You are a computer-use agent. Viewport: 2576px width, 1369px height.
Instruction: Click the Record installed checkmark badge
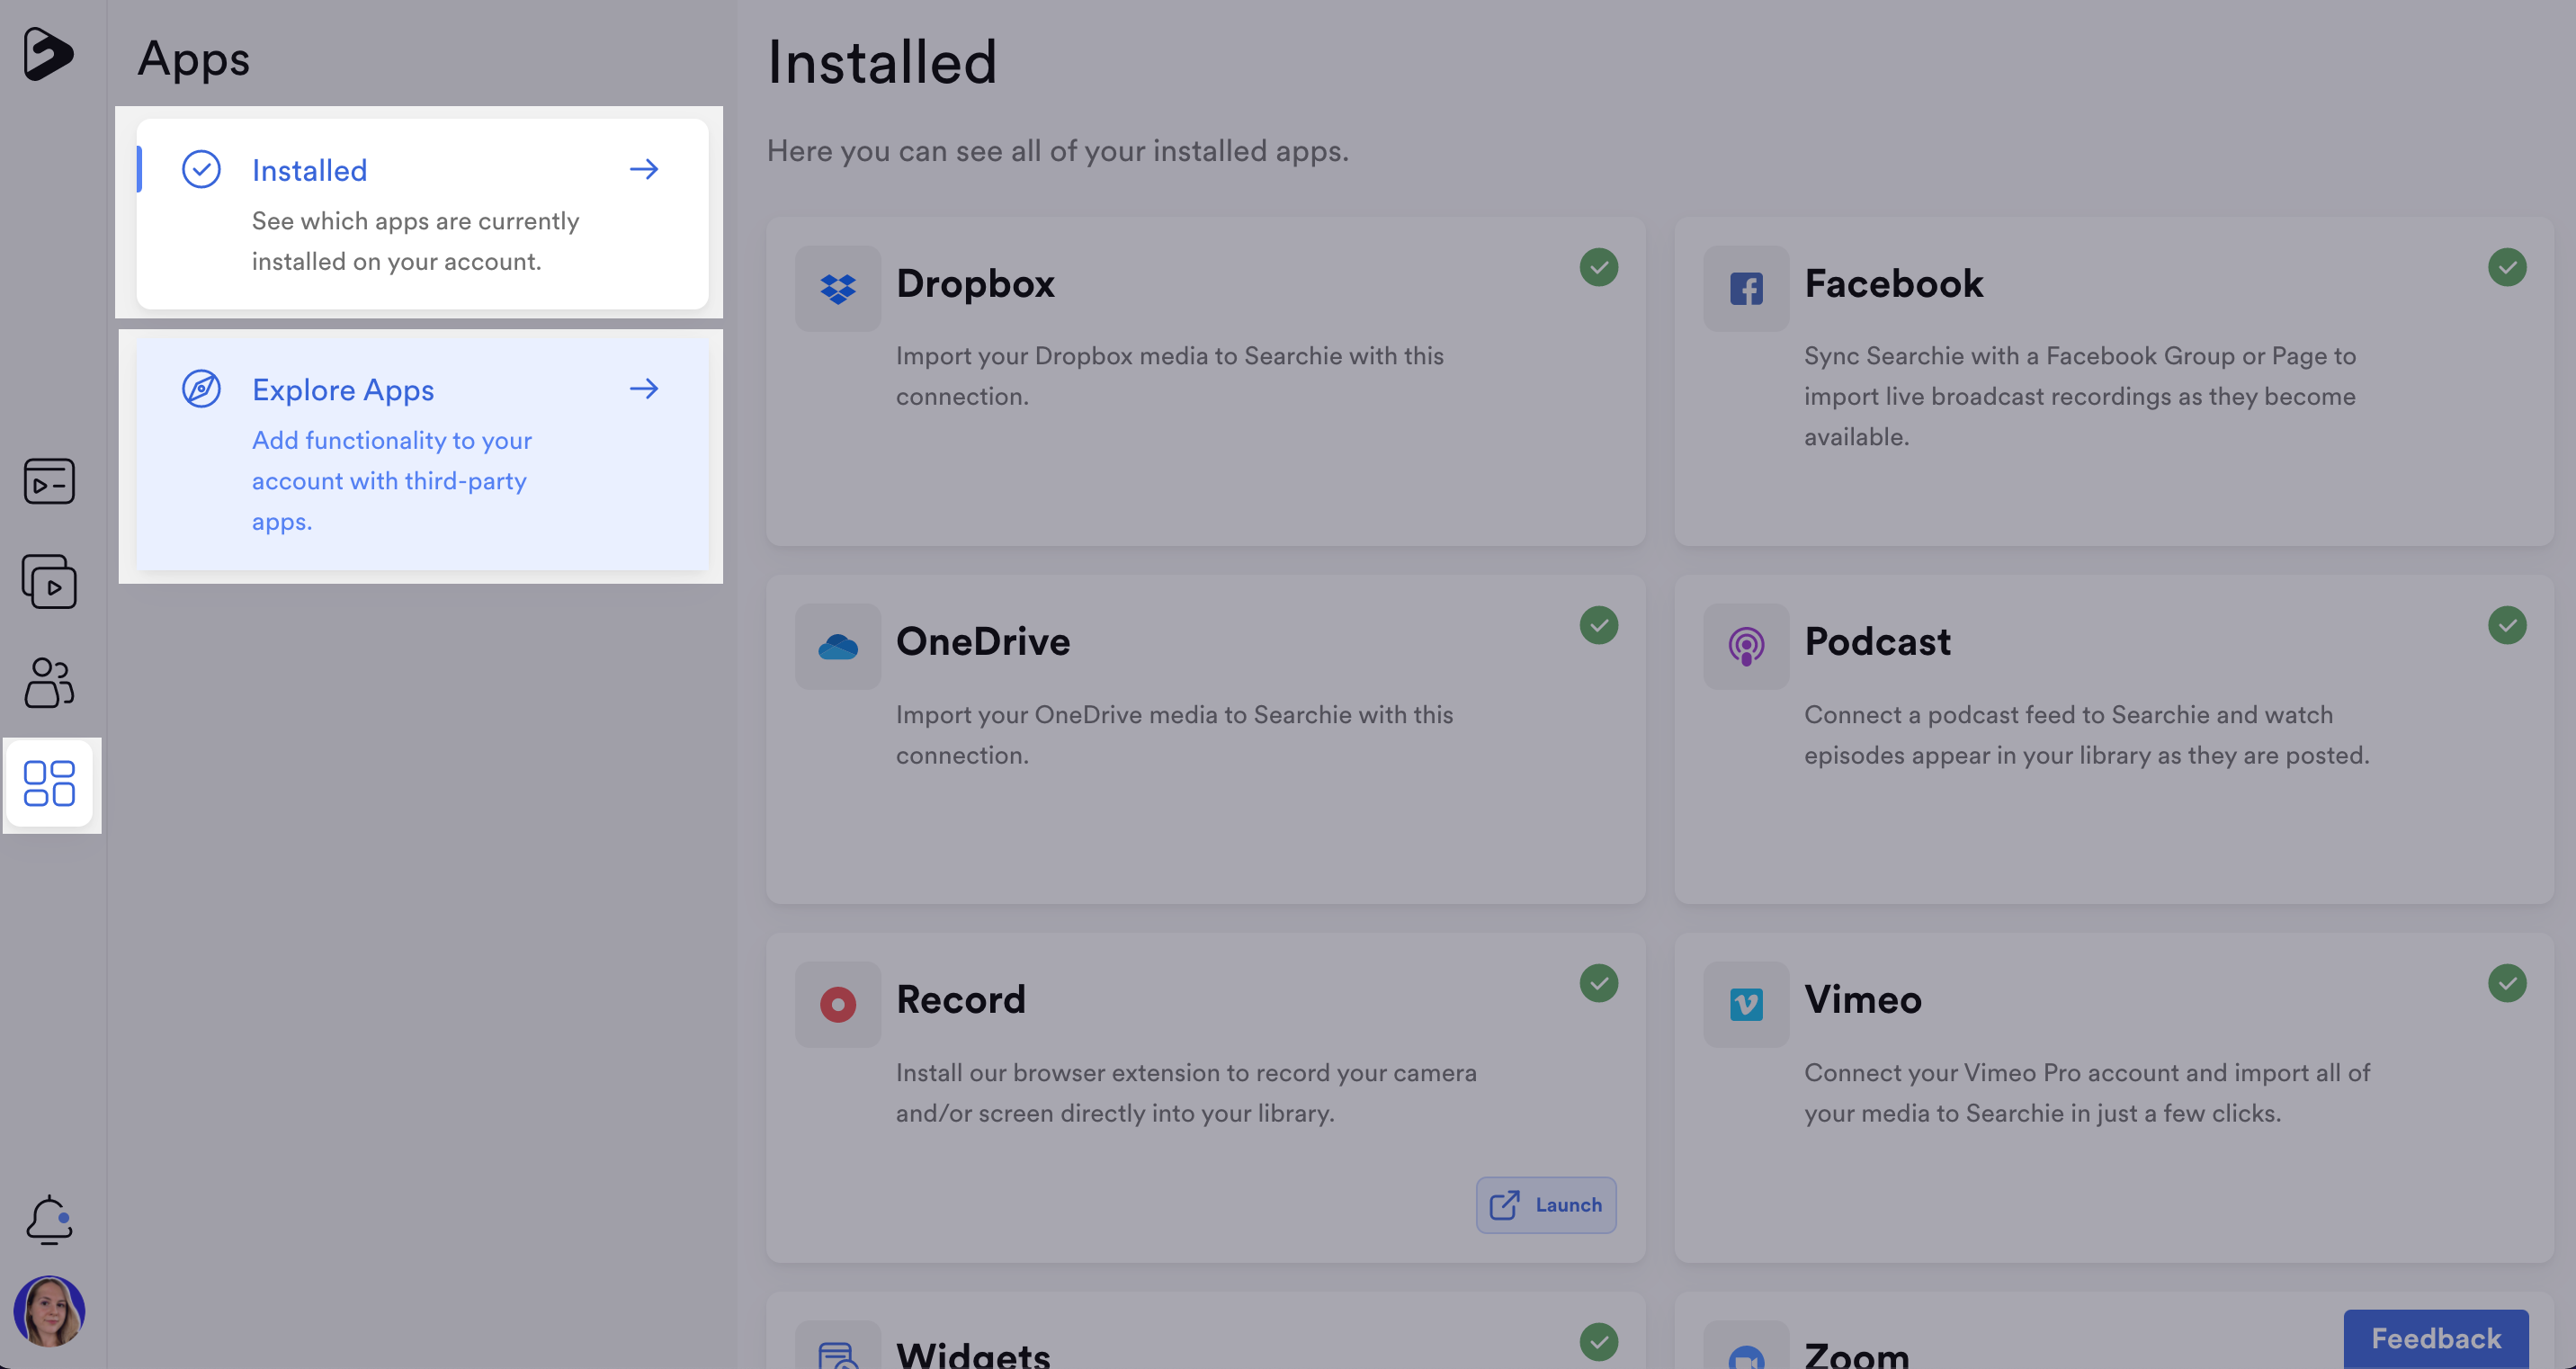tap(1599, 983)
